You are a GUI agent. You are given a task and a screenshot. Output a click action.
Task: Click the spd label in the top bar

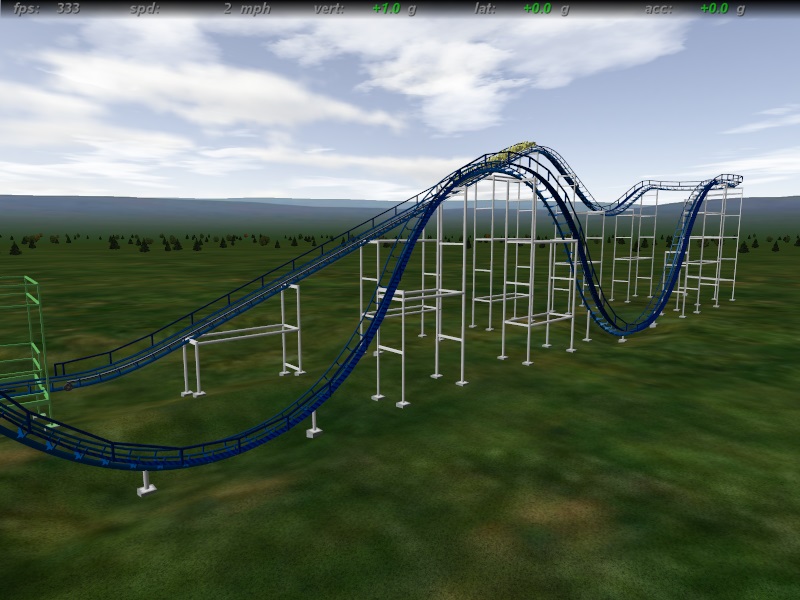point(144,8)
